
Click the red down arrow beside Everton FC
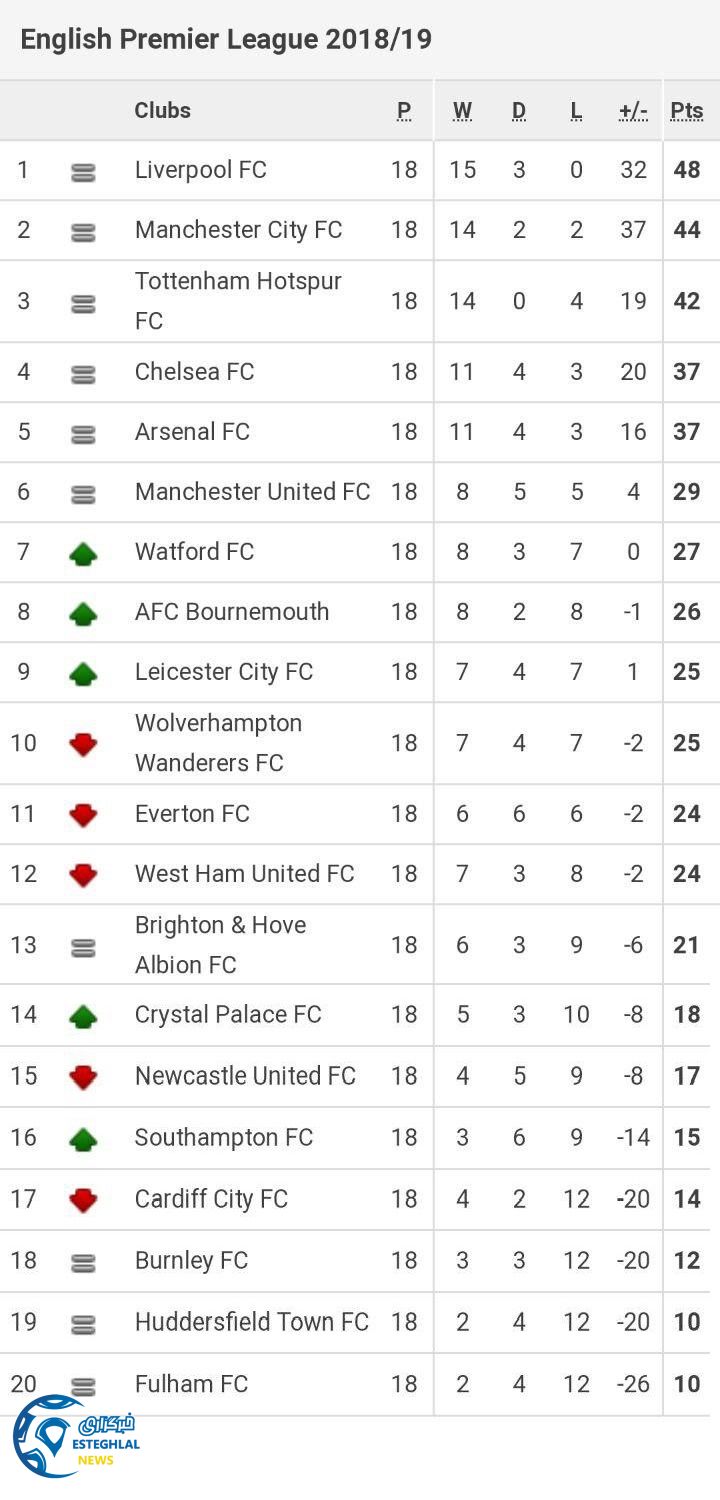click(x=83, y=815)
